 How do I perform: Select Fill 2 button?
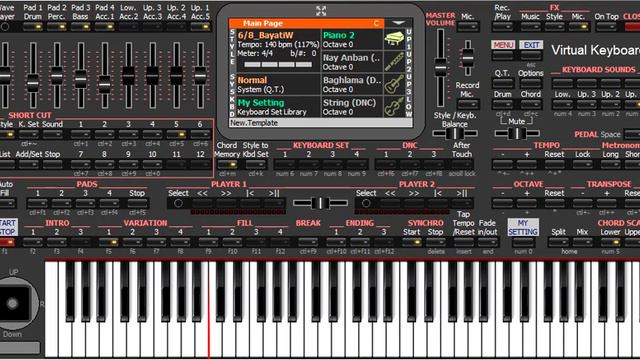pos(232,242)
